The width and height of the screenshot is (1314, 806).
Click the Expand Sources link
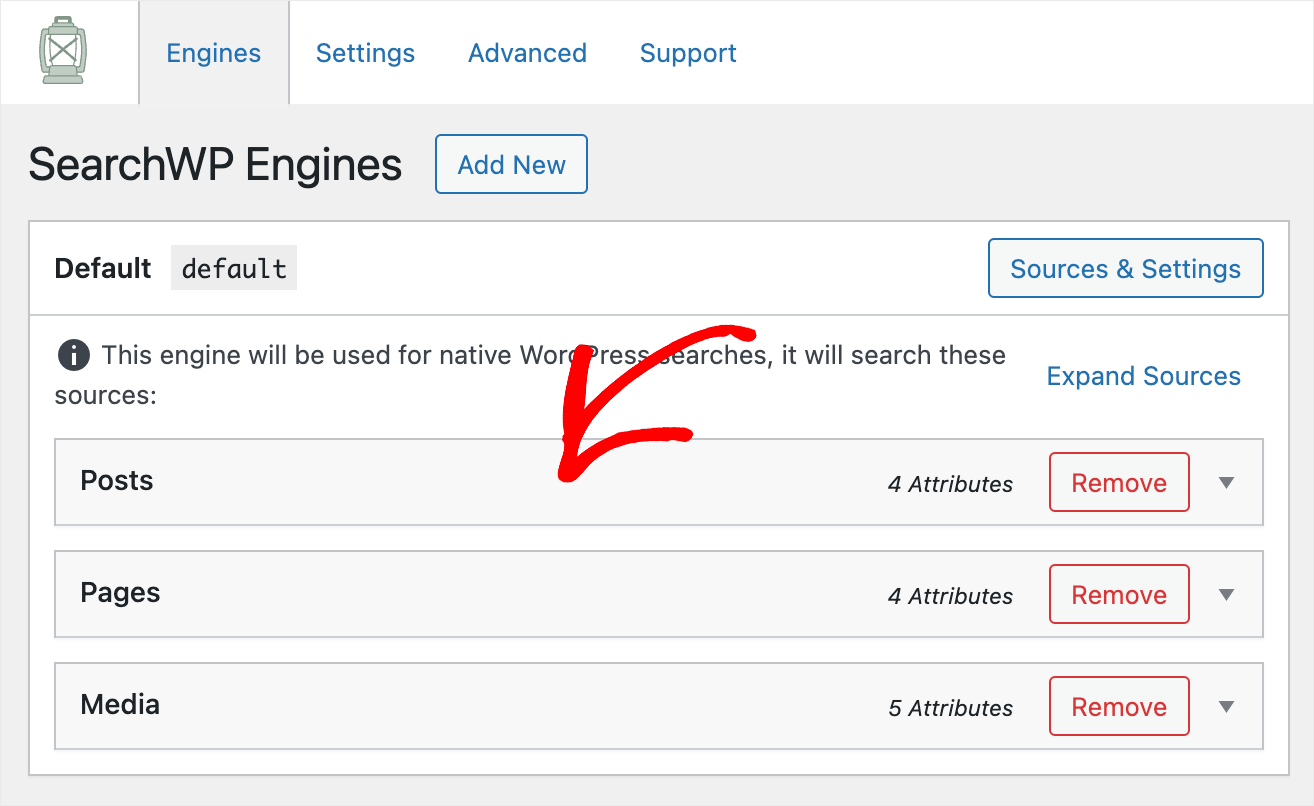[x=1143, y=376]
